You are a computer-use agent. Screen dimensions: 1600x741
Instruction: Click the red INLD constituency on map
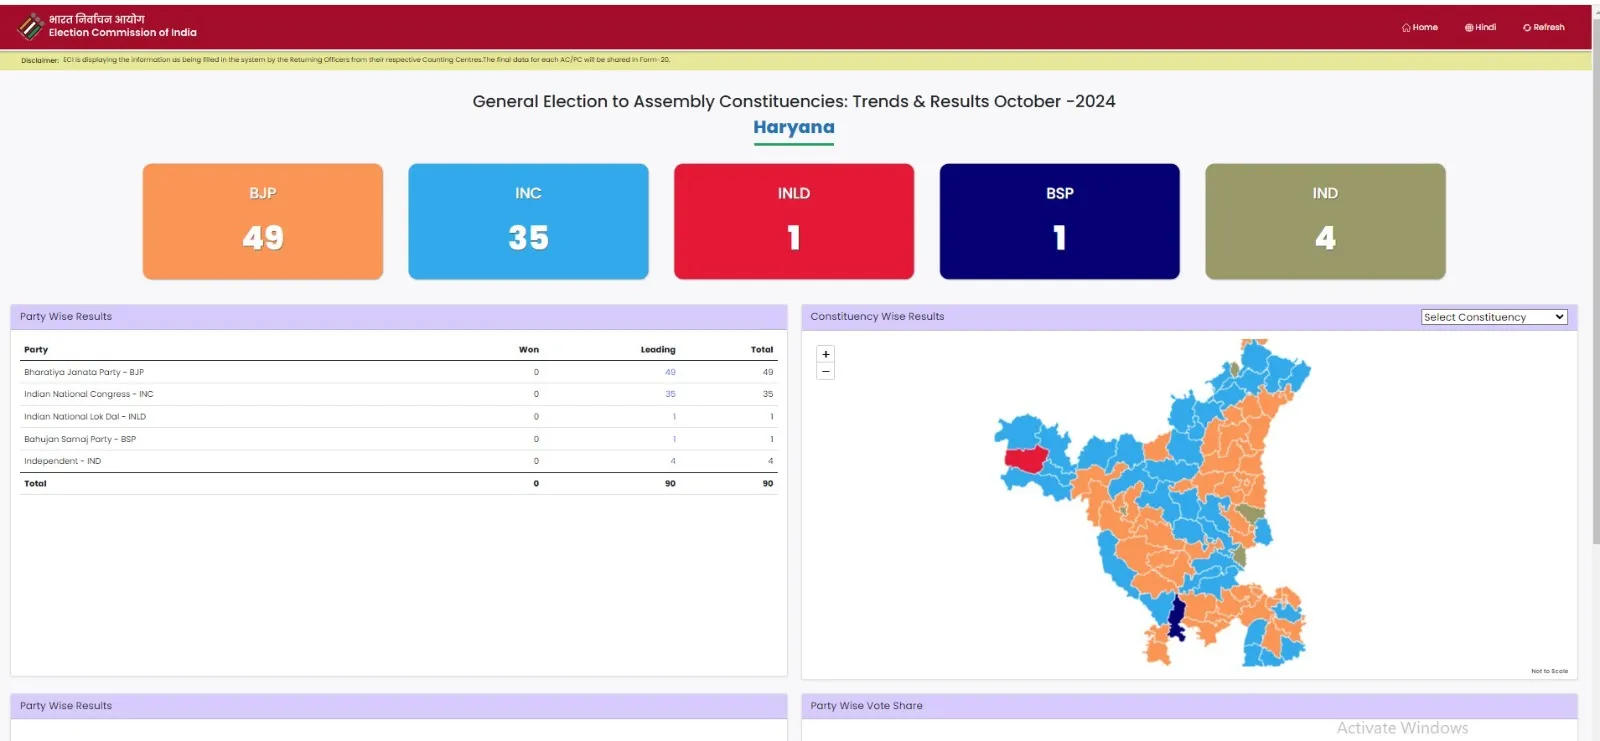pos(1025,459)
